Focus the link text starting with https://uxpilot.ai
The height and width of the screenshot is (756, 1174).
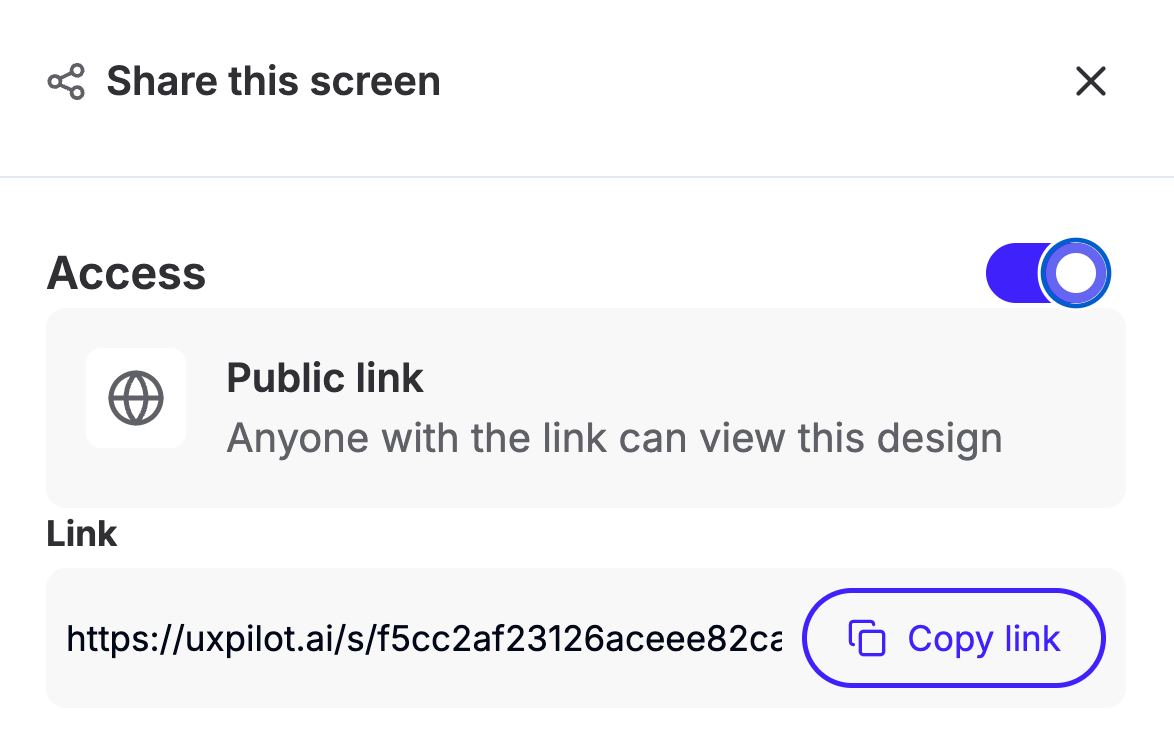click(425, 638)
